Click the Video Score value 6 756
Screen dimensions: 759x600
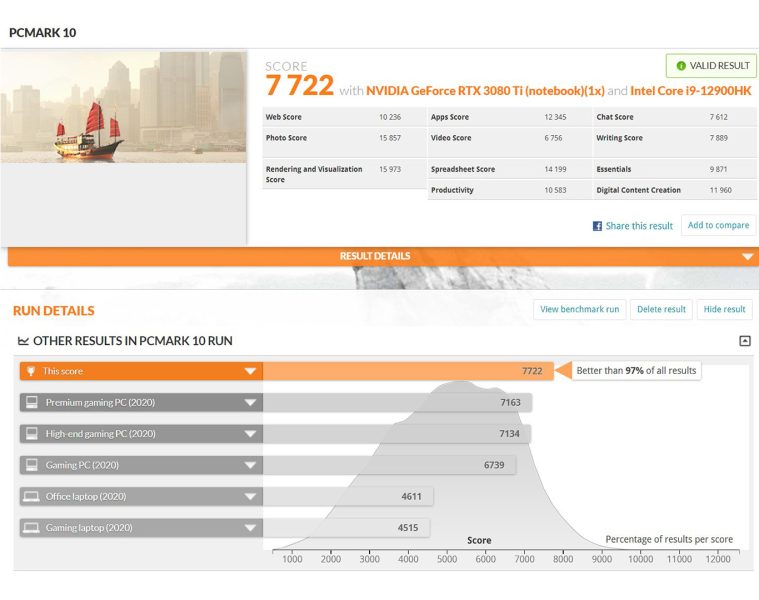[x=553, y=138]
